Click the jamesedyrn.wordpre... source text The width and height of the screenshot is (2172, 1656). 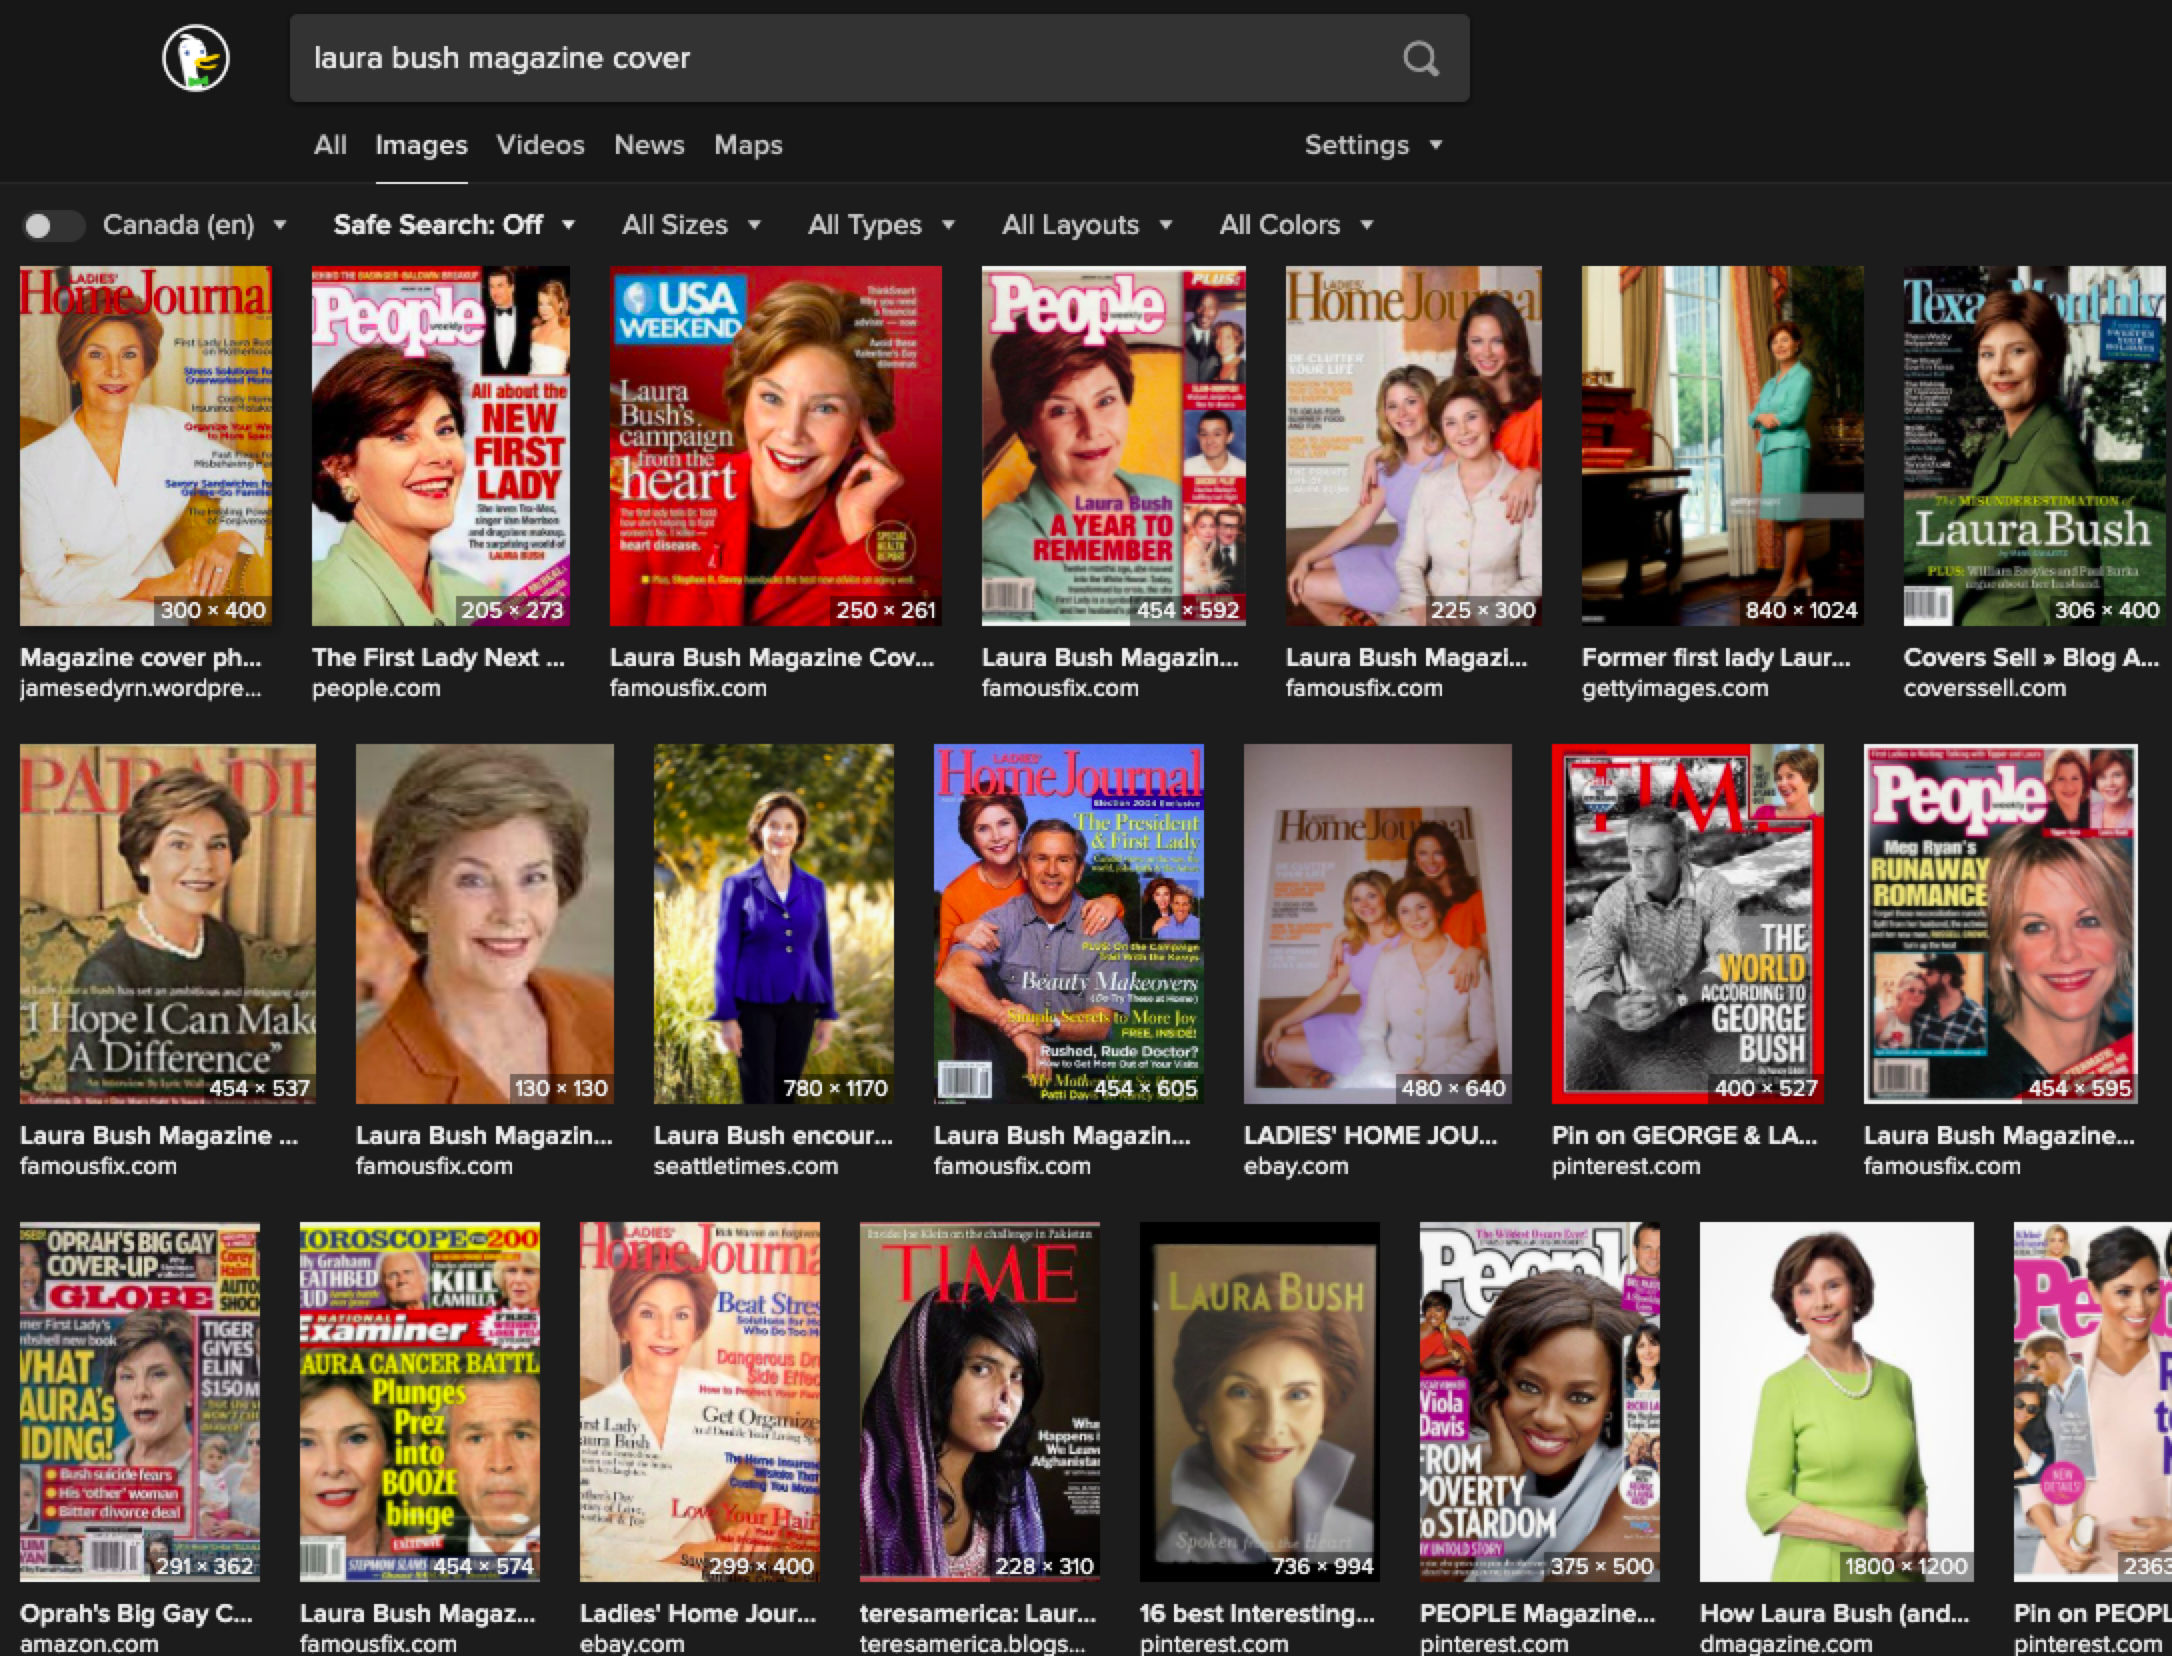[x=140, y=689]
